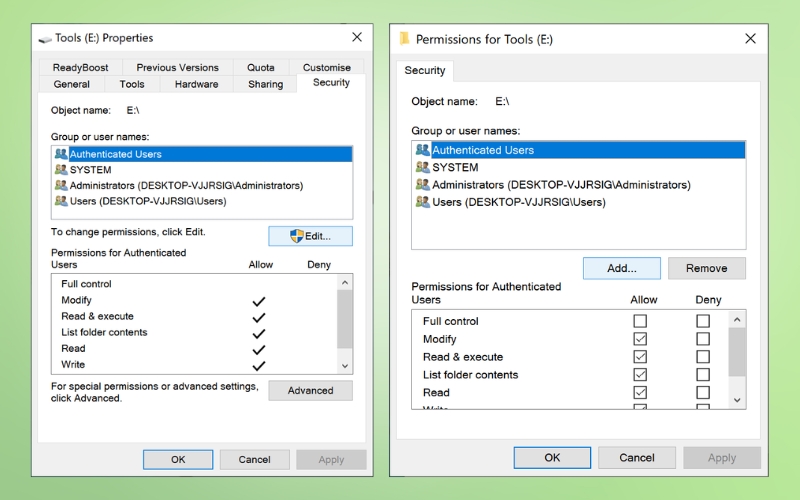Click the Add... button
The width and height of the screenshot is (800, 500).
[x=621, y=268]
